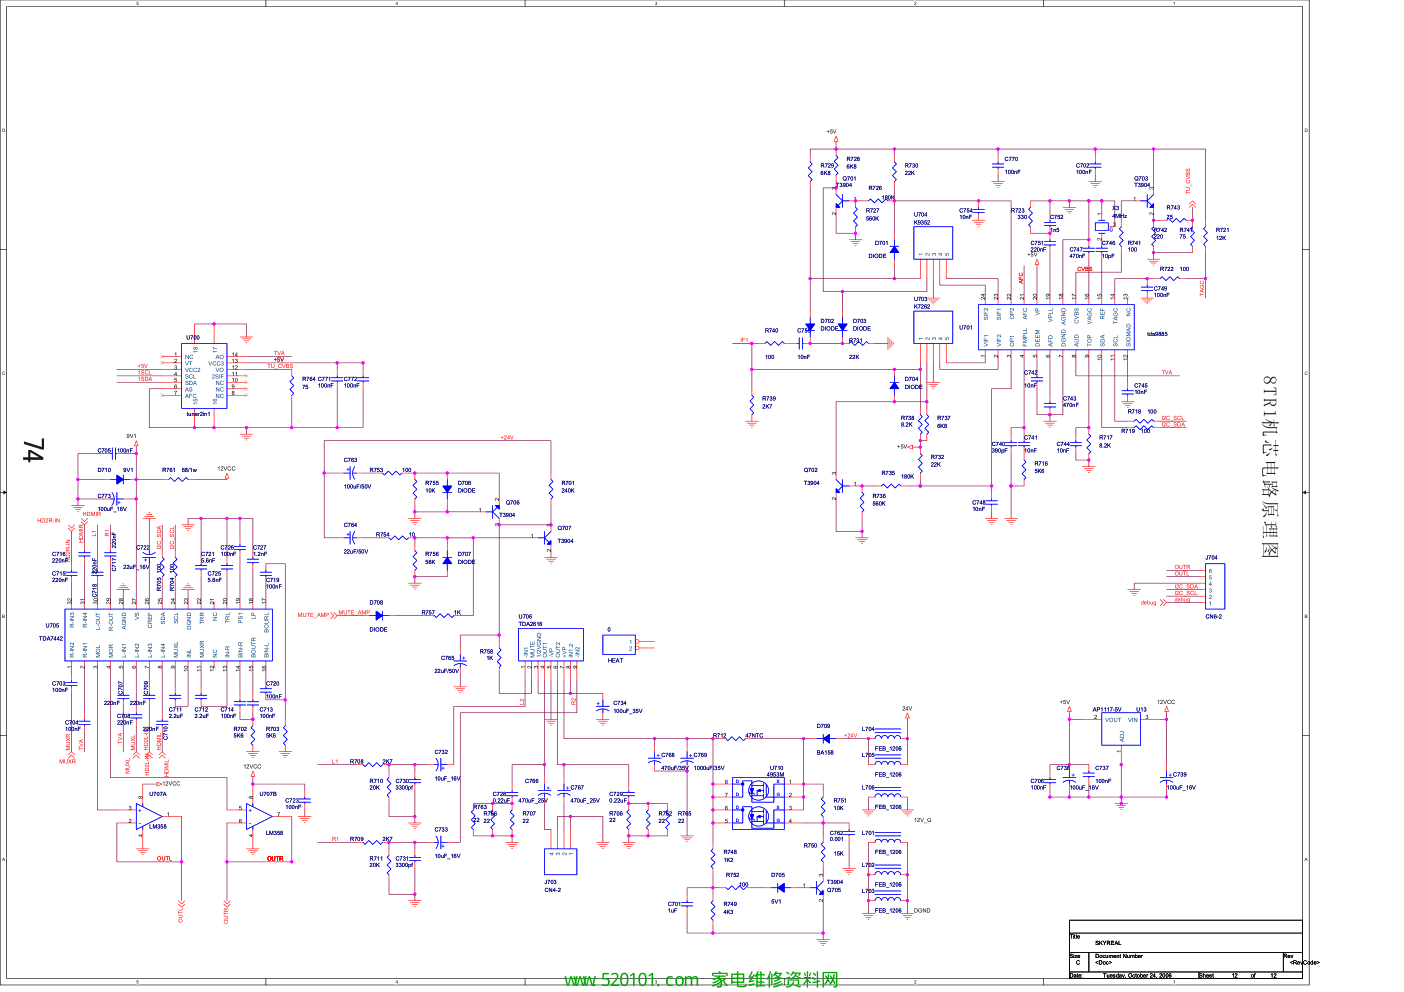Click the Q706 transistor label
The height and width of the screenshot is (992, 1404).
pos(512,503)
